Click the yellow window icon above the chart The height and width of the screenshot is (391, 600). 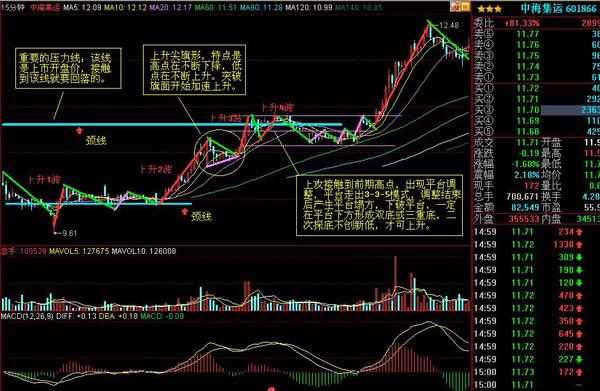click(465, 6)
